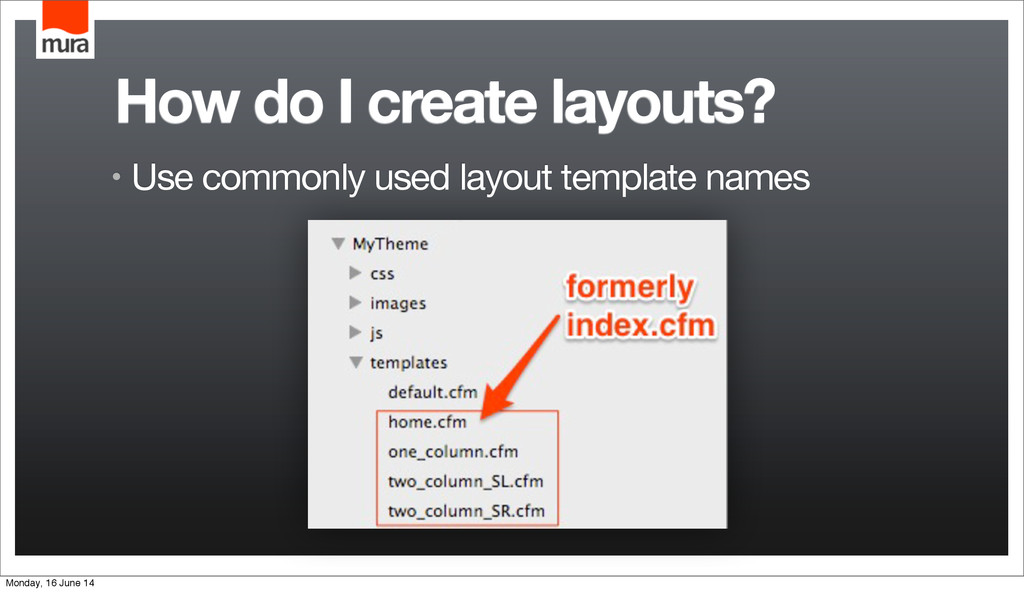Click the Mura logo
This screenshot has height=592, width=1024.
(x=65, y=29)
